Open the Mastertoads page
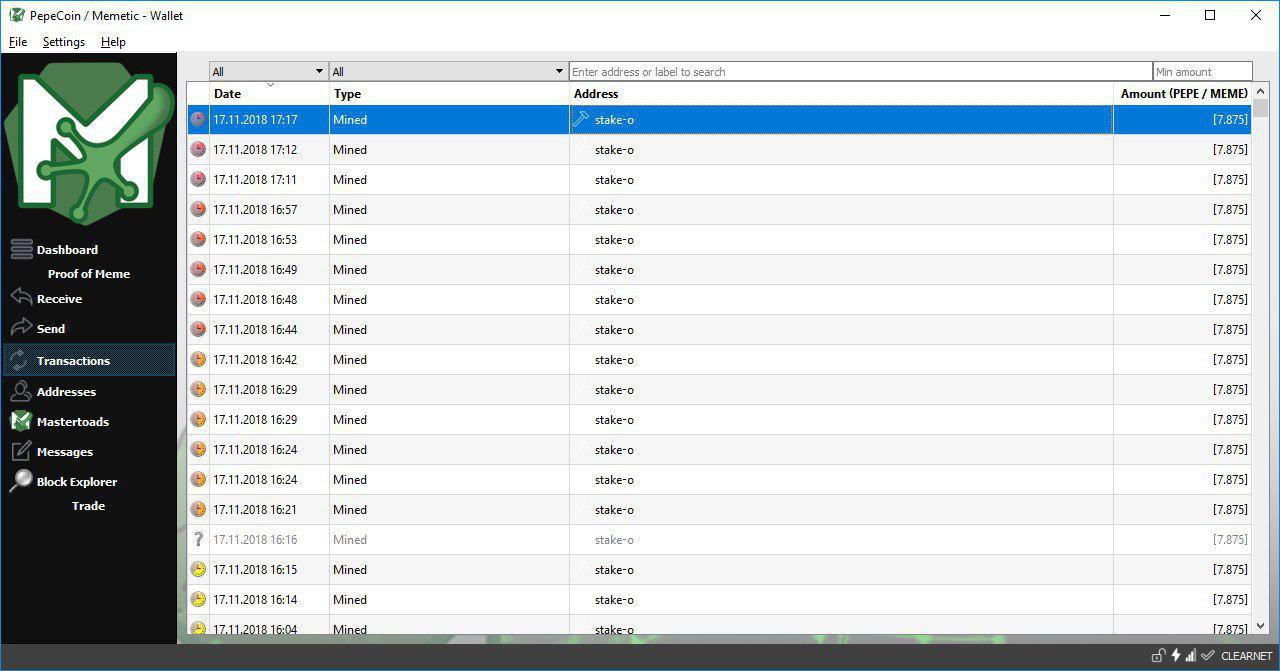The width and height of the screenshot is (1280, 671). 73,422
